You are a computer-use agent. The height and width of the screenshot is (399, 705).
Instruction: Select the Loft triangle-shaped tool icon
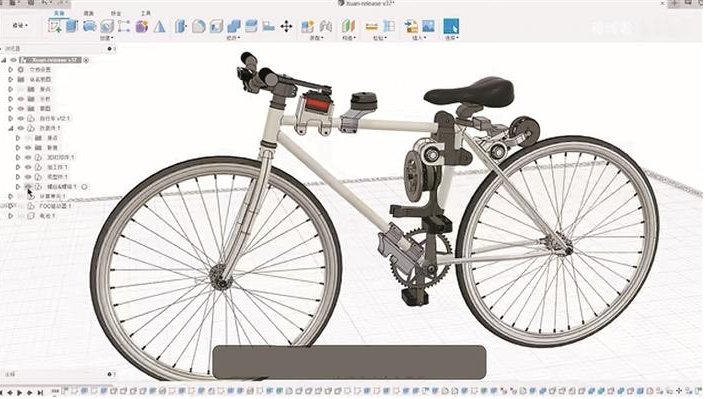(x=159, y=26)
